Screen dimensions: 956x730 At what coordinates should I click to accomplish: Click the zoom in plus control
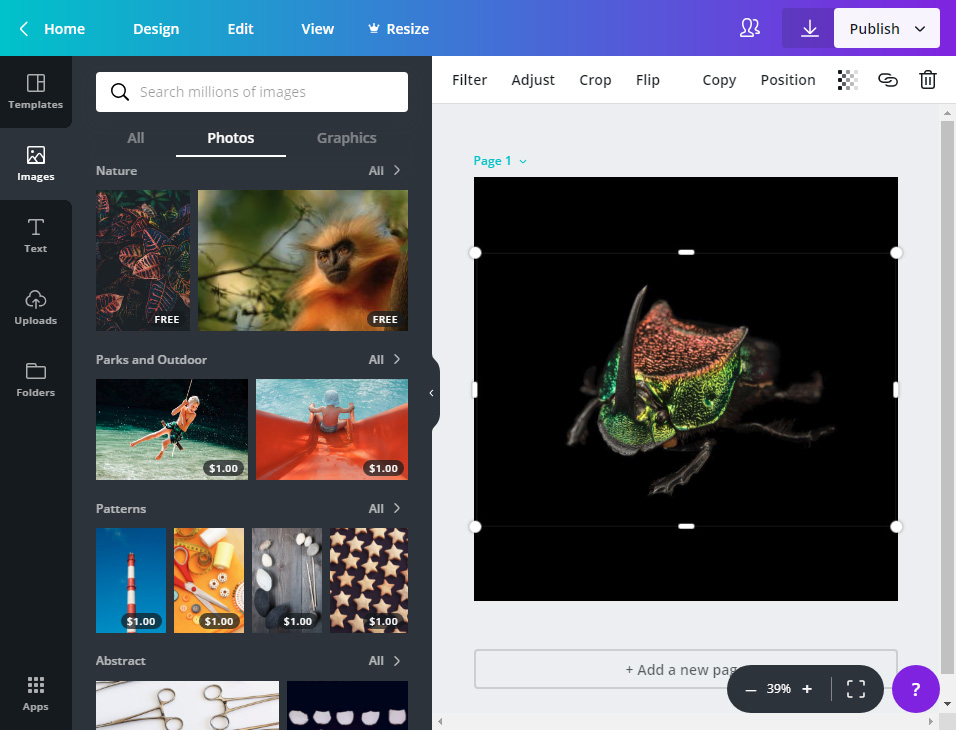point(807,689)
